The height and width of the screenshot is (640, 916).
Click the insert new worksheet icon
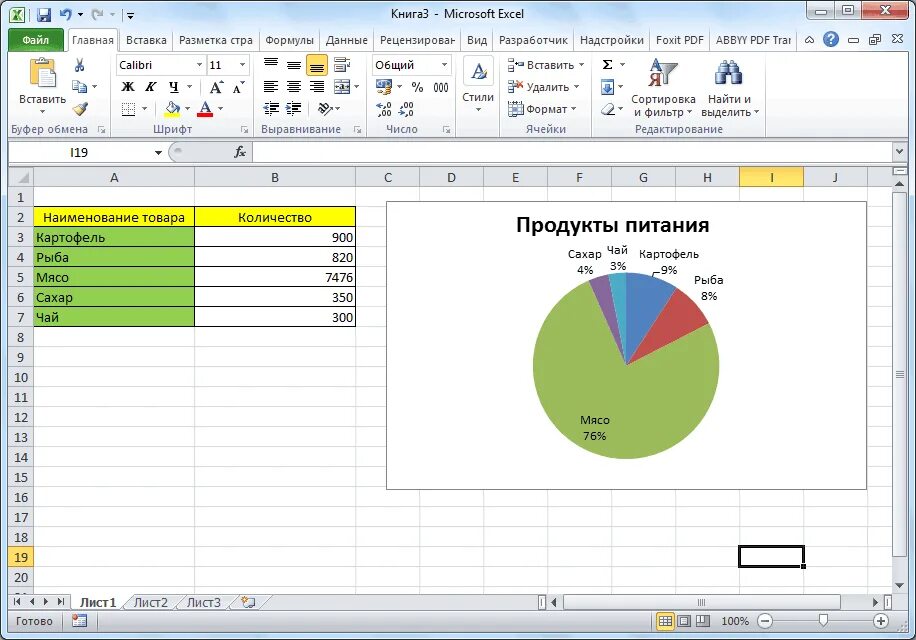[x=248, y=603]
